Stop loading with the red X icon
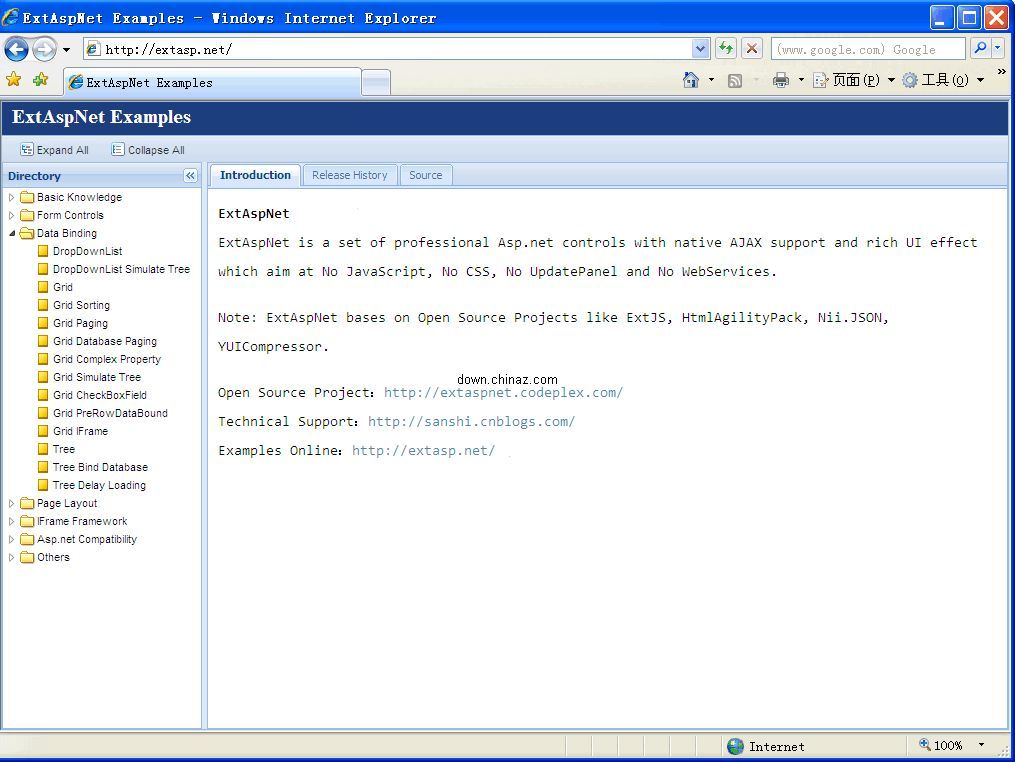 click(x=752, y=49)
